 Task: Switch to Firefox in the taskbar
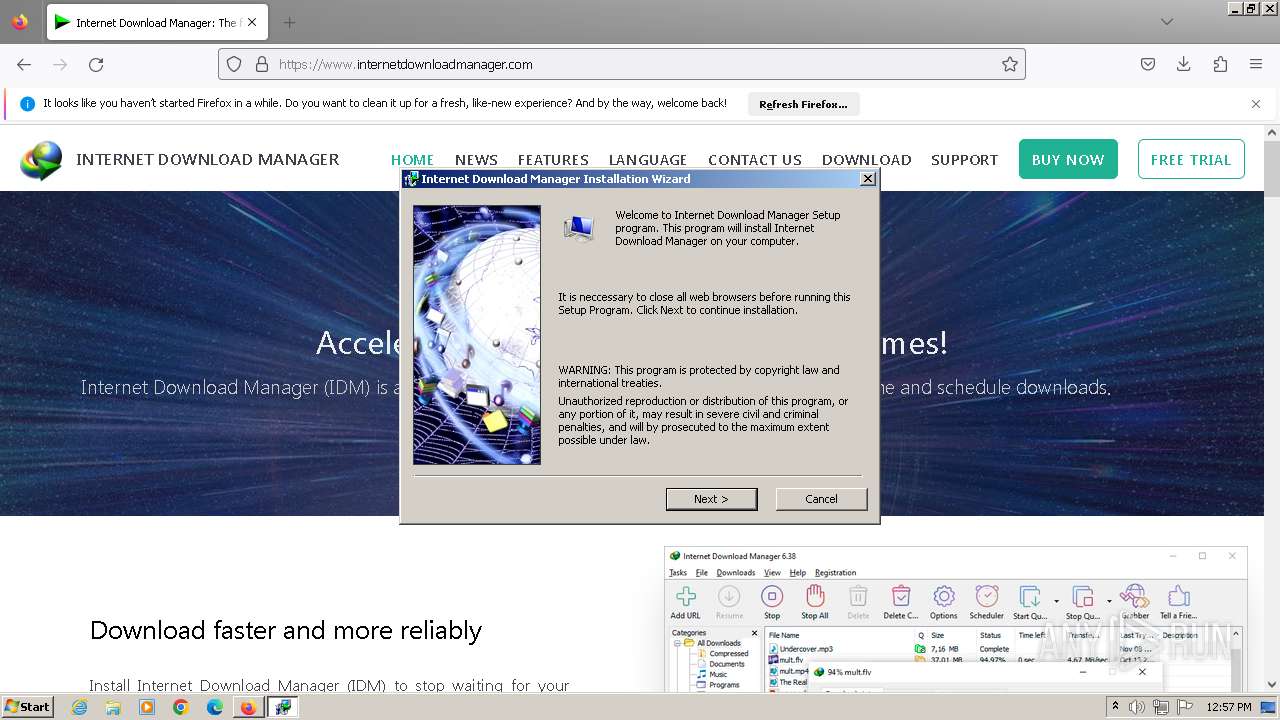248,707
